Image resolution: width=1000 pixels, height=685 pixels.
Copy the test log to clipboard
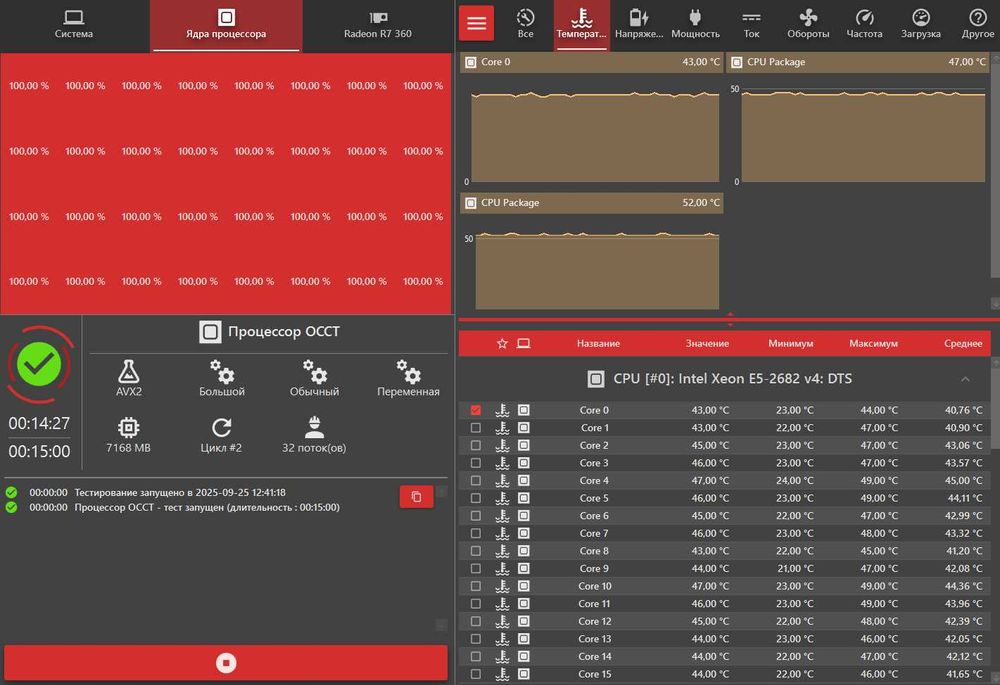pyautogui.click(x=416, y=496)
